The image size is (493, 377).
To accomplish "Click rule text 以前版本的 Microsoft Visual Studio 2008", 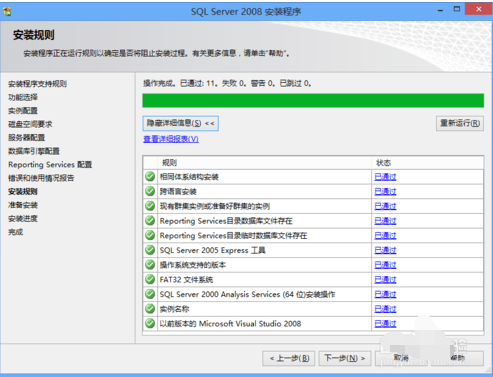I will [x=230, y=324].
